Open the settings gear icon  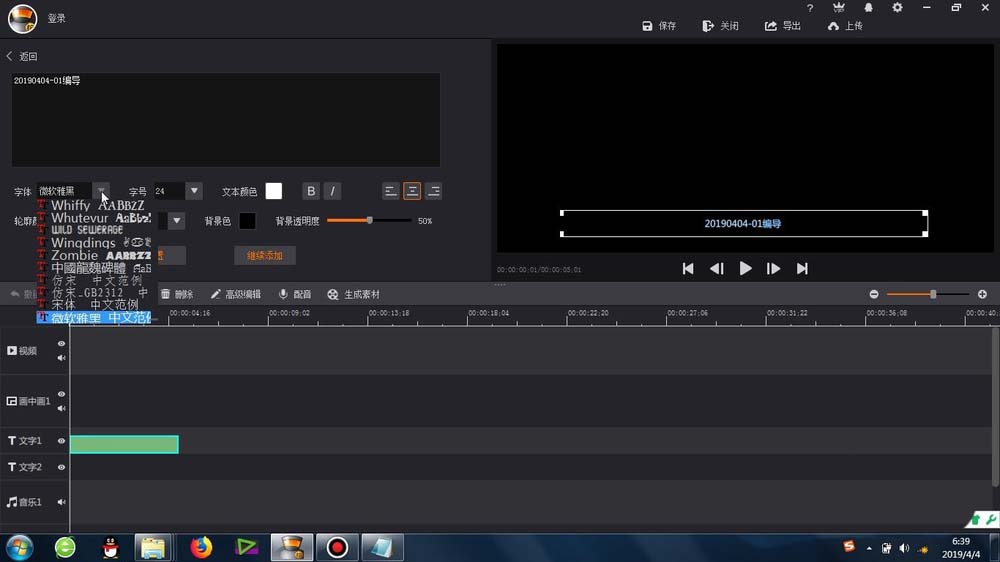coord(897,8)
